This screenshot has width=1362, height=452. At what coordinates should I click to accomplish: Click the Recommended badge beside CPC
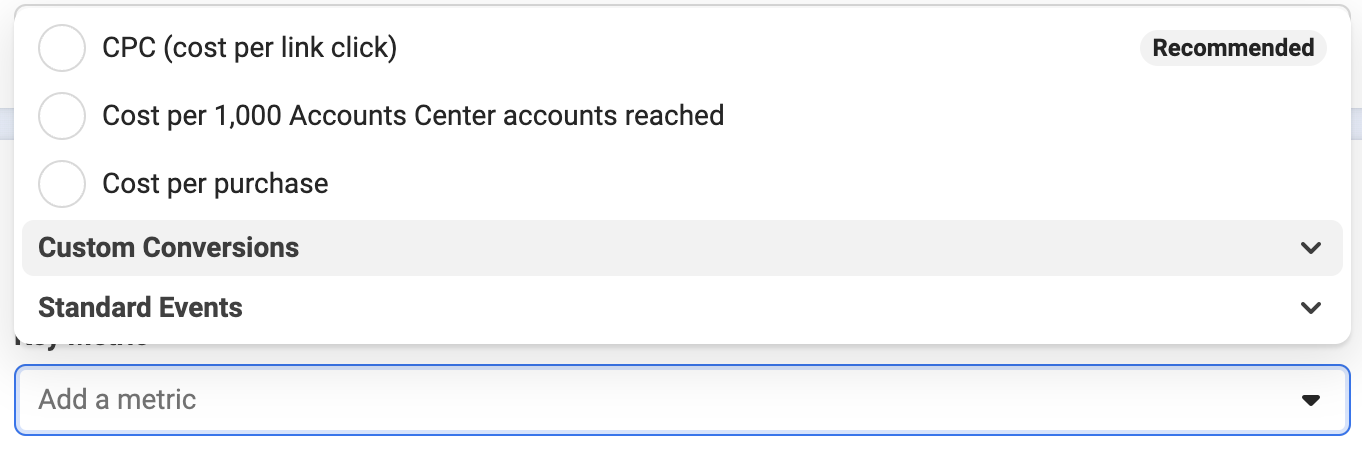point(1233,48)
